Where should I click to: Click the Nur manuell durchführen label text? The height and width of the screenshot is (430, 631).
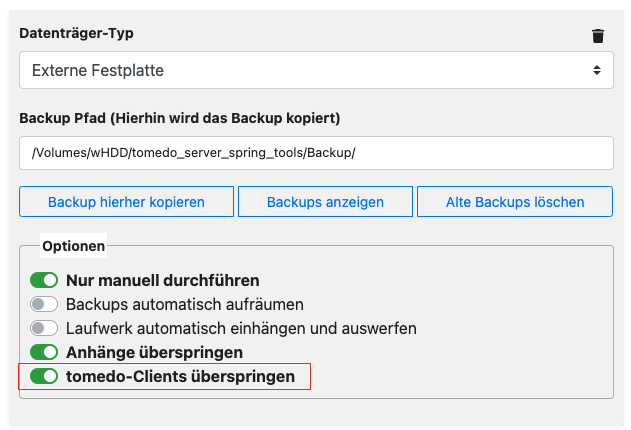(x=163, y=280)
